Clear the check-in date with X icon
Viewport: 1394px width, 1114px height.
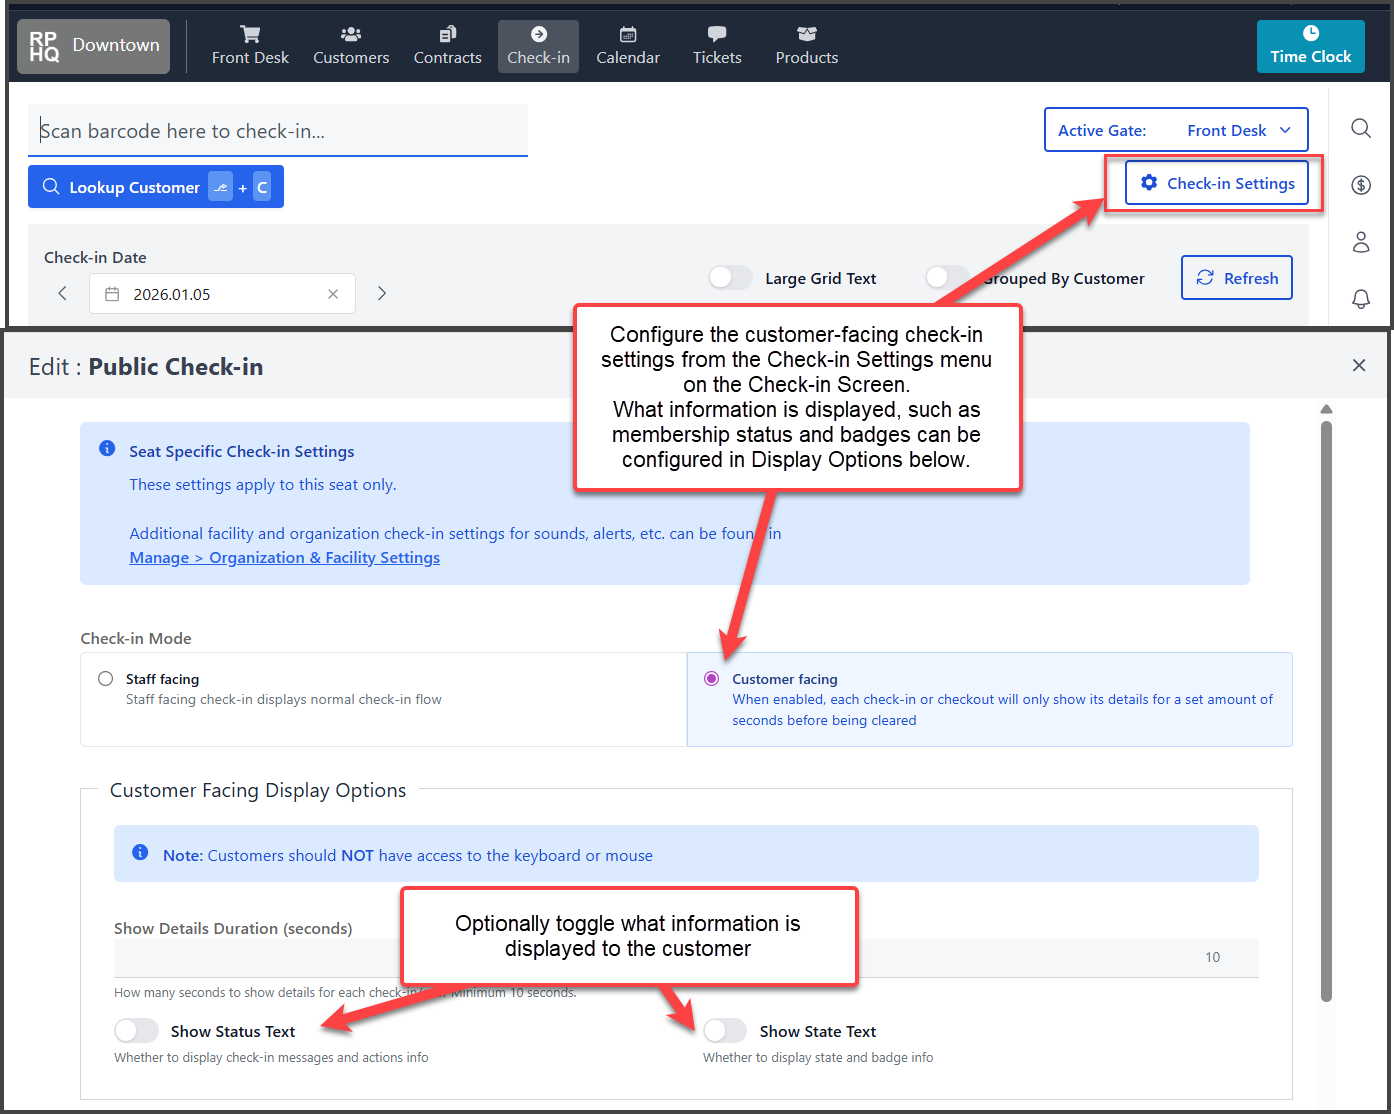(x=333, y=294)
